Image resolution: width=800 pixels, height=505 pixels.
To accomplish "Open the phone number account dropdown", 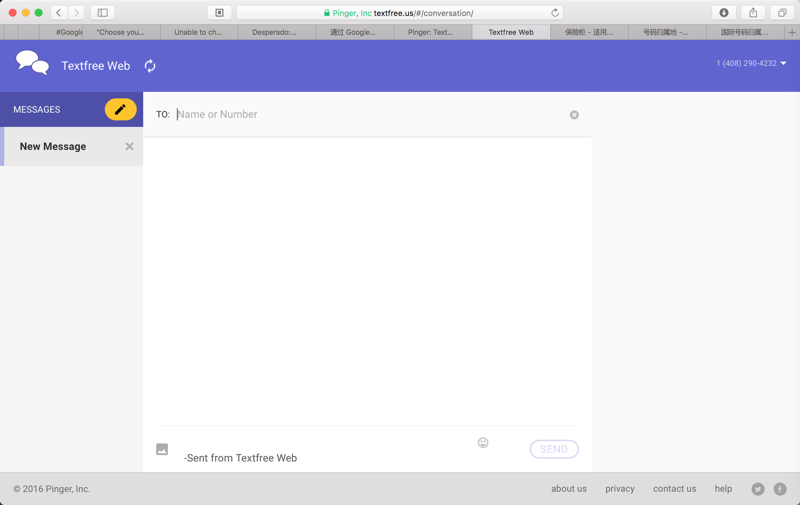I will pyautogui.click(x=751, y=63).
